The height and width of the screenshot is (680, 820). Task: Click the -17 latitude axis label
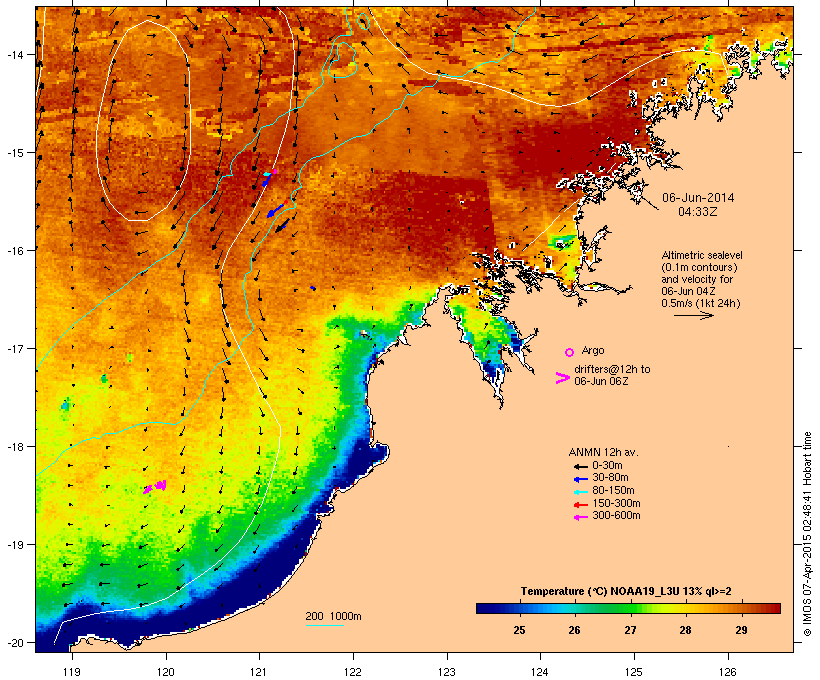click(14, 349)
